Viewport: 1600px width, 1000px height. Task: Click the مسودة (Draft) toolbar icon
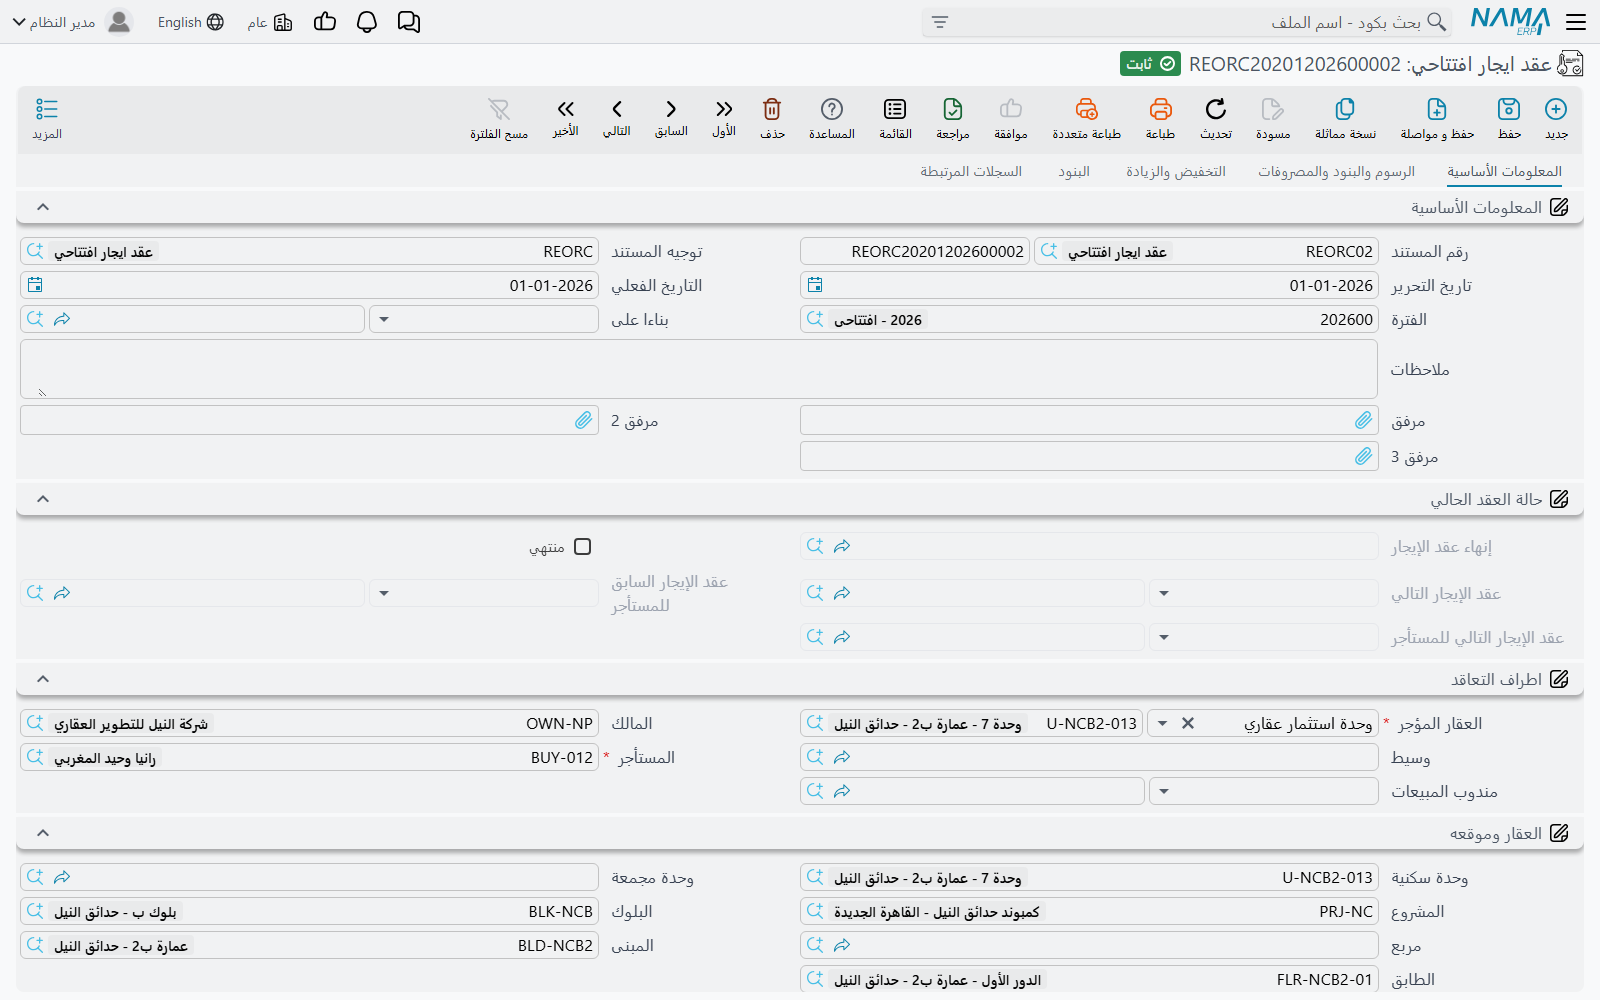pos(1273,109)
